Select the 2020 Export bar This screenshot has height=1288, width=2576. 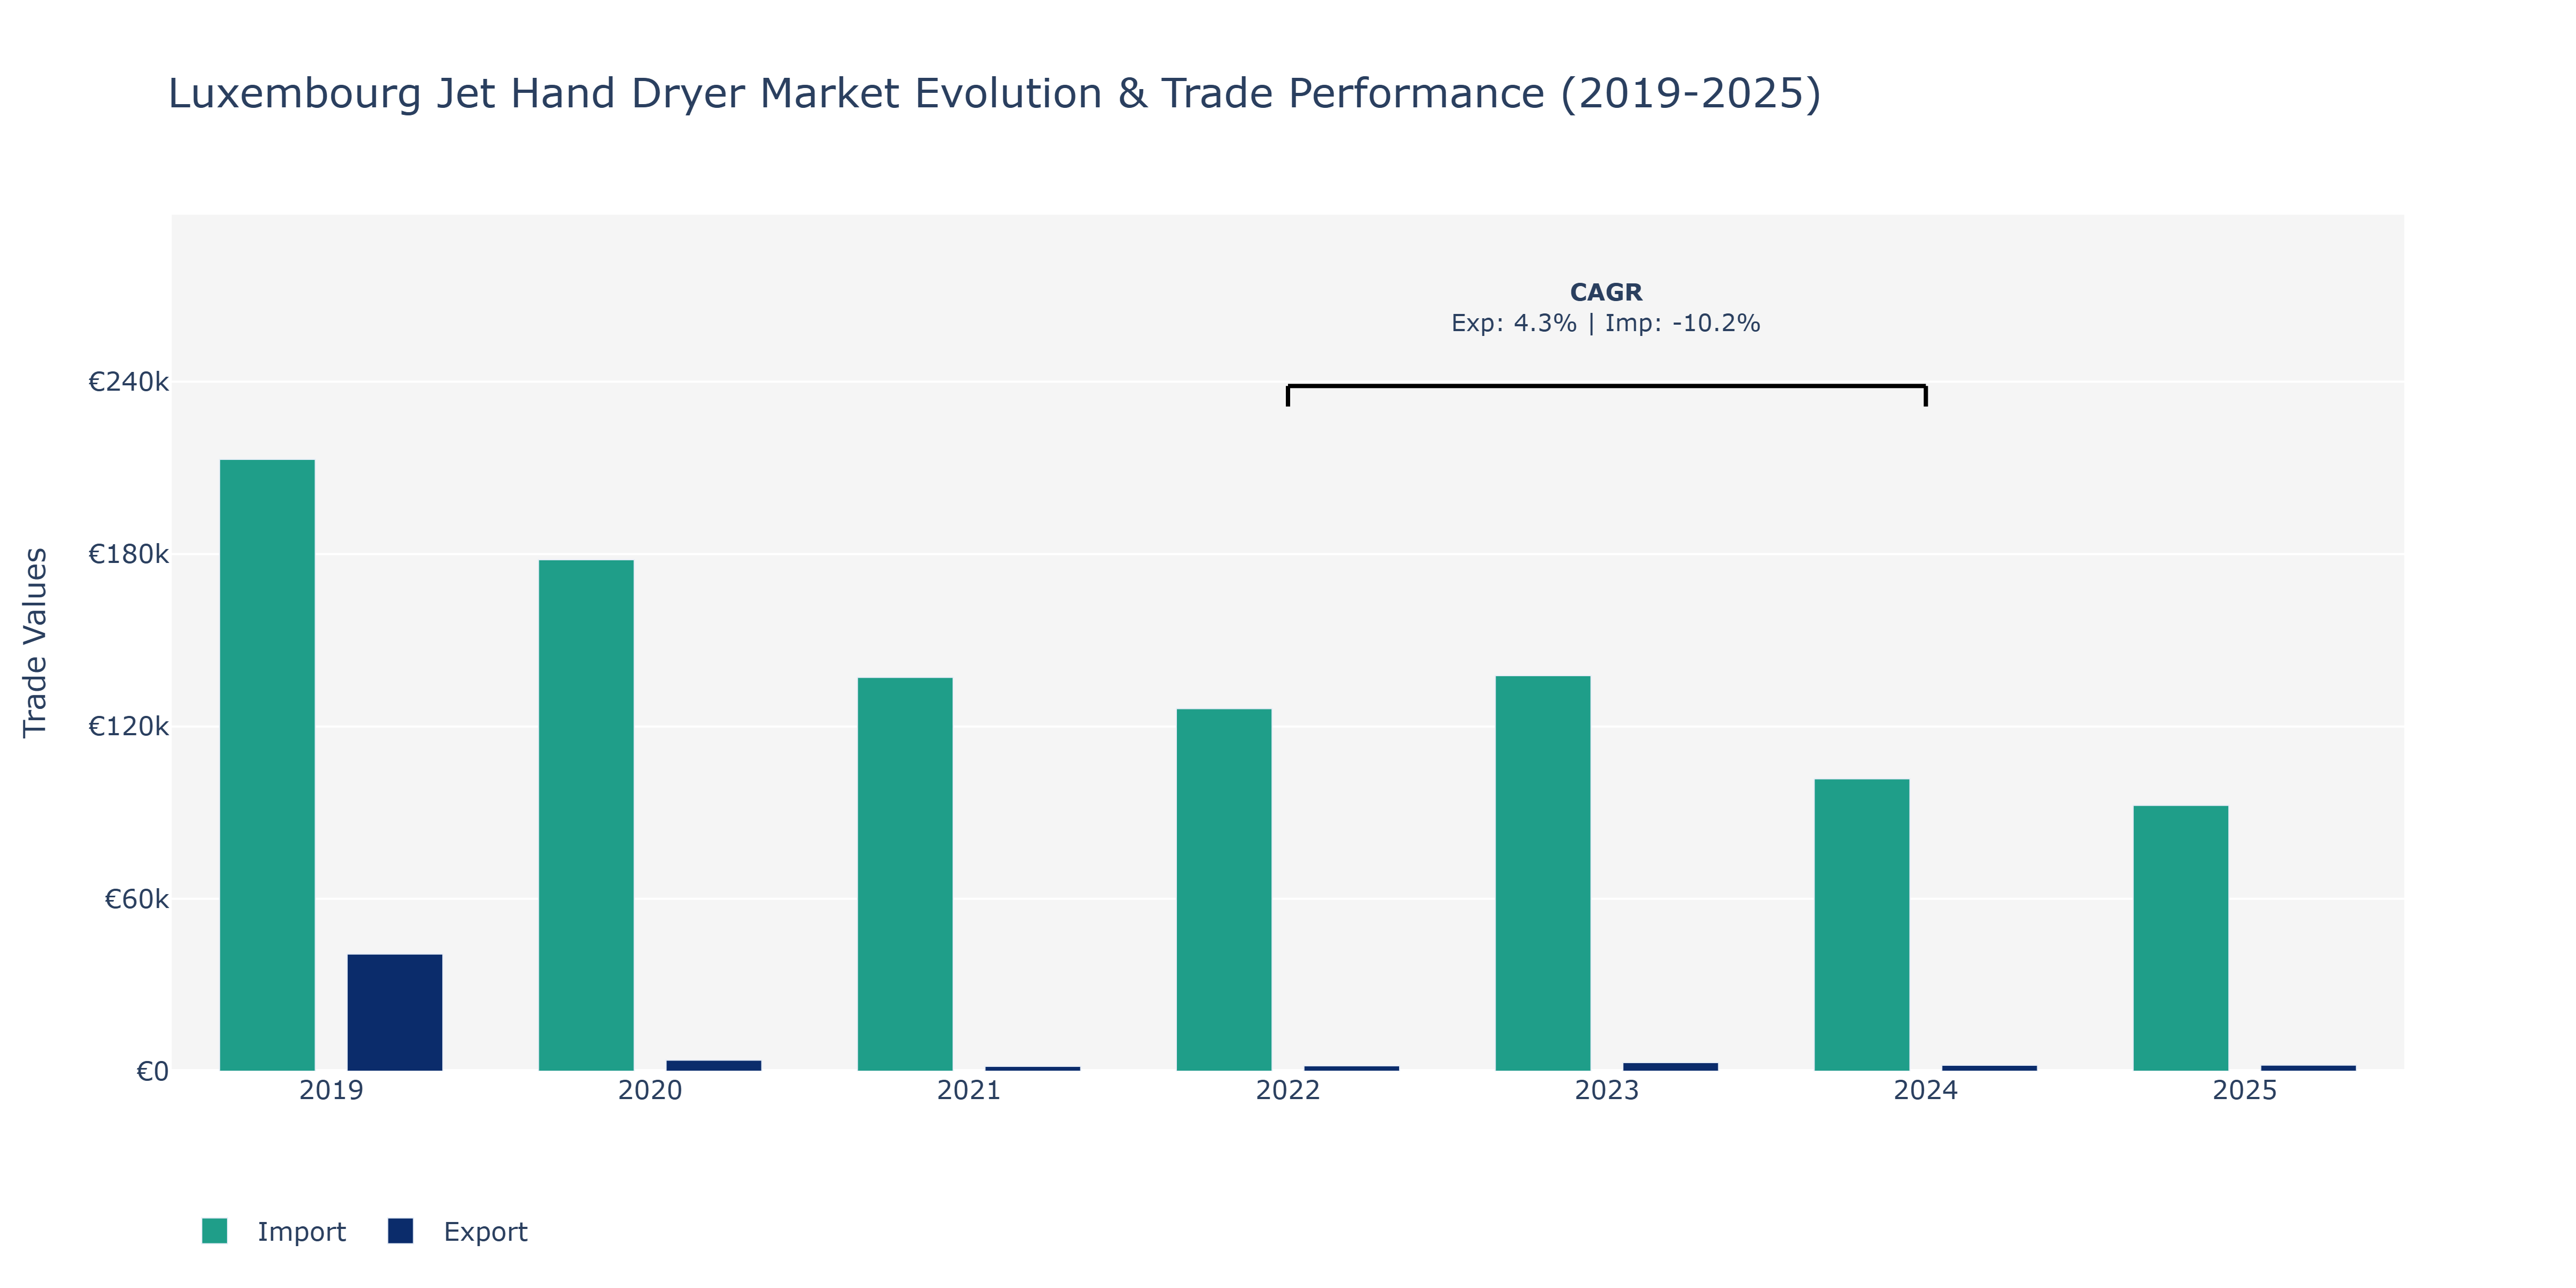pyautogui.click(x=714, y=1066)
